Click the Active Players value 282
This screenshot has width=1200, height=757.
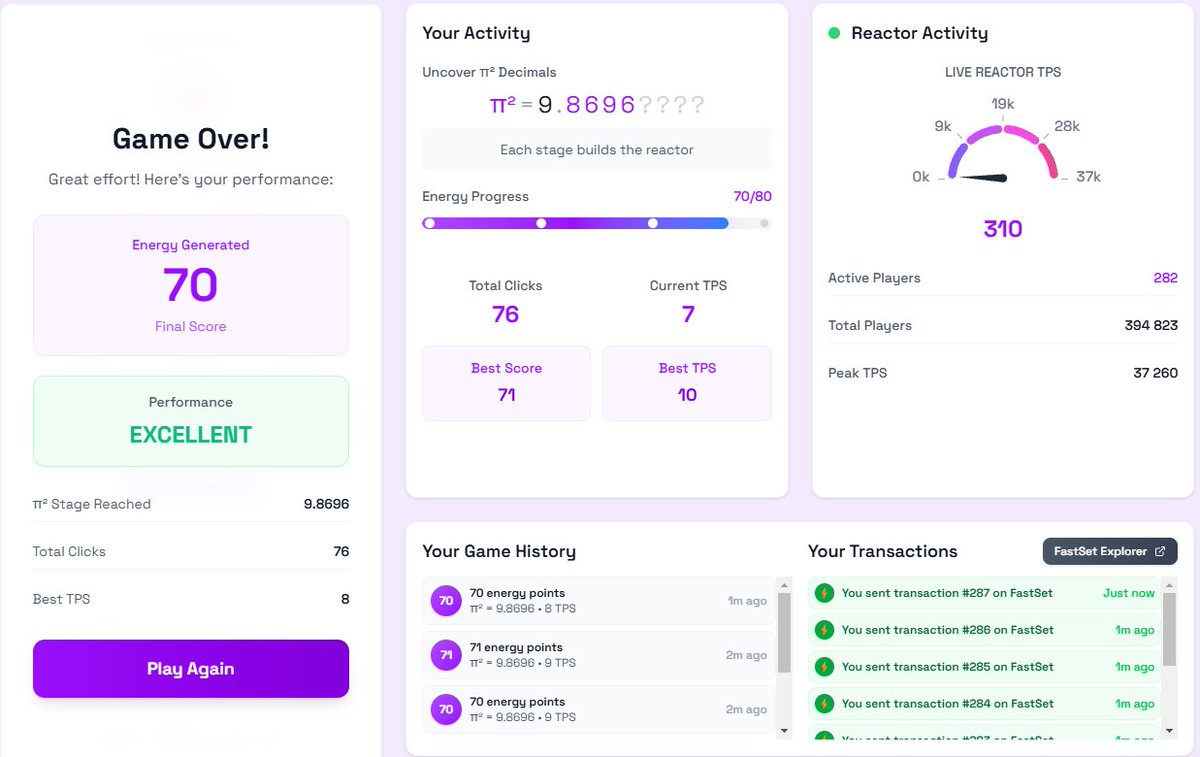(x=1165, y=278)
